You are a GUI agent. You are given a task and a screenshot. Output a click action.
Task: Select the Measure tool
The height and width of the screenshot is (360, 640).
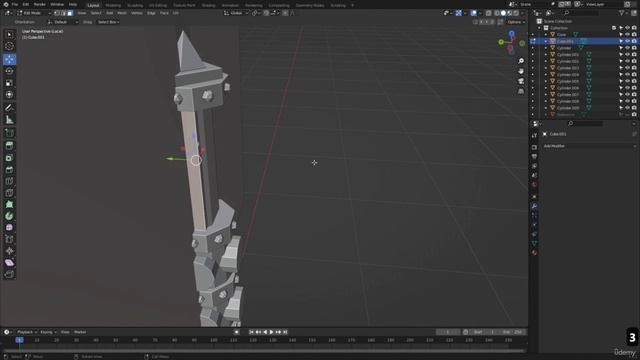[x=9, y=120]
